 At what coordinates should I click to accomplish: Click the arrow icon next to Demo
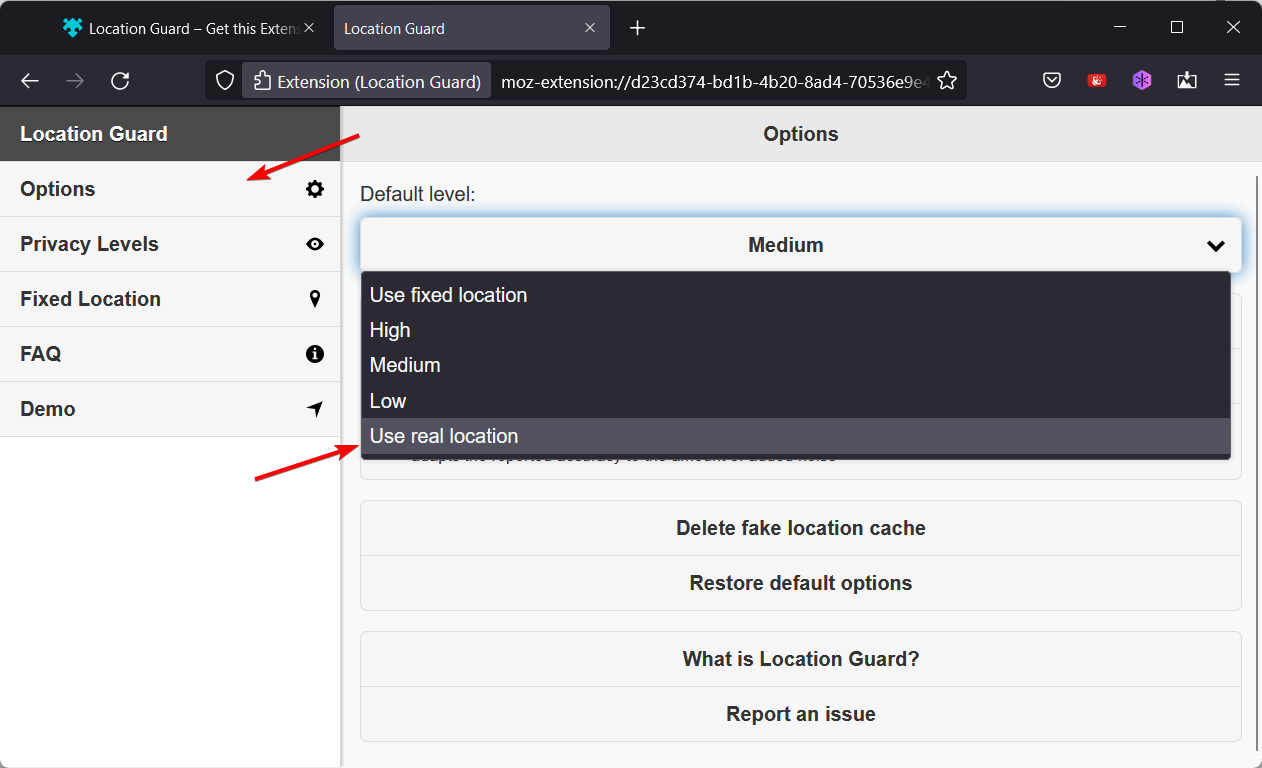point(315,409)
